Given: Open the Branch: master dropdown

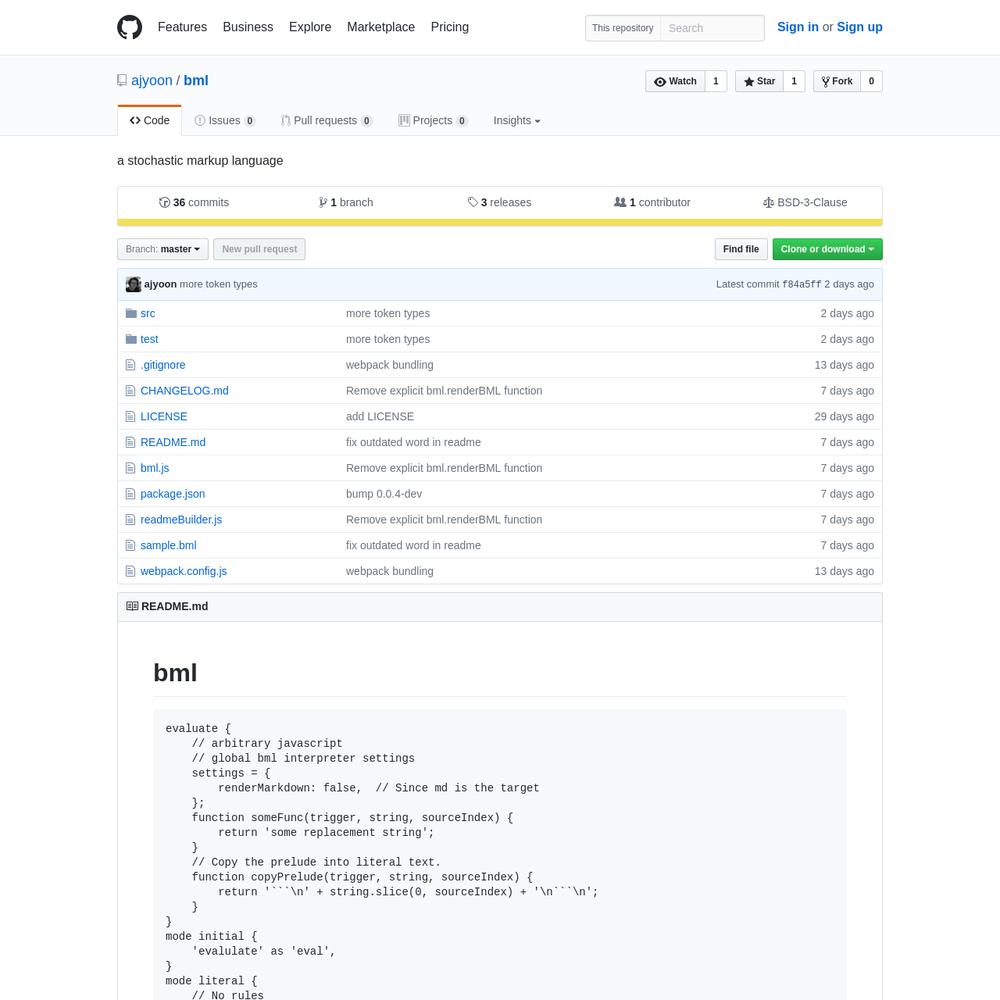Looking at the screenshot, I should coord(163,249).
